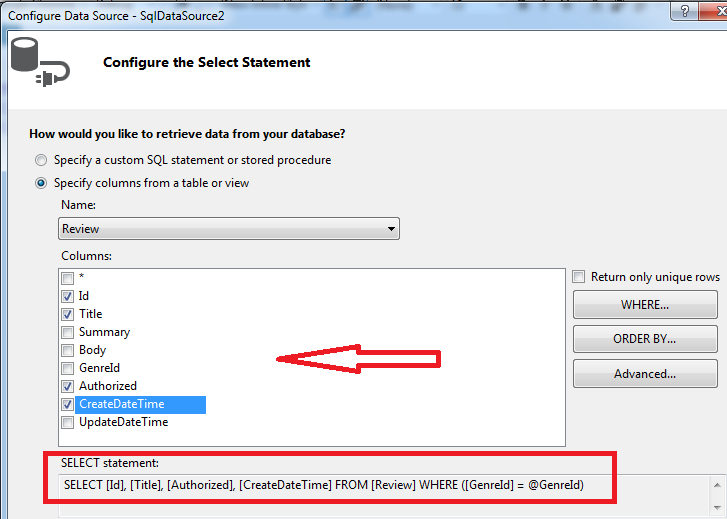Toggle the CreateDateTime column checkbox
This screenshot has width=727, height=519.
pos(67,404)
